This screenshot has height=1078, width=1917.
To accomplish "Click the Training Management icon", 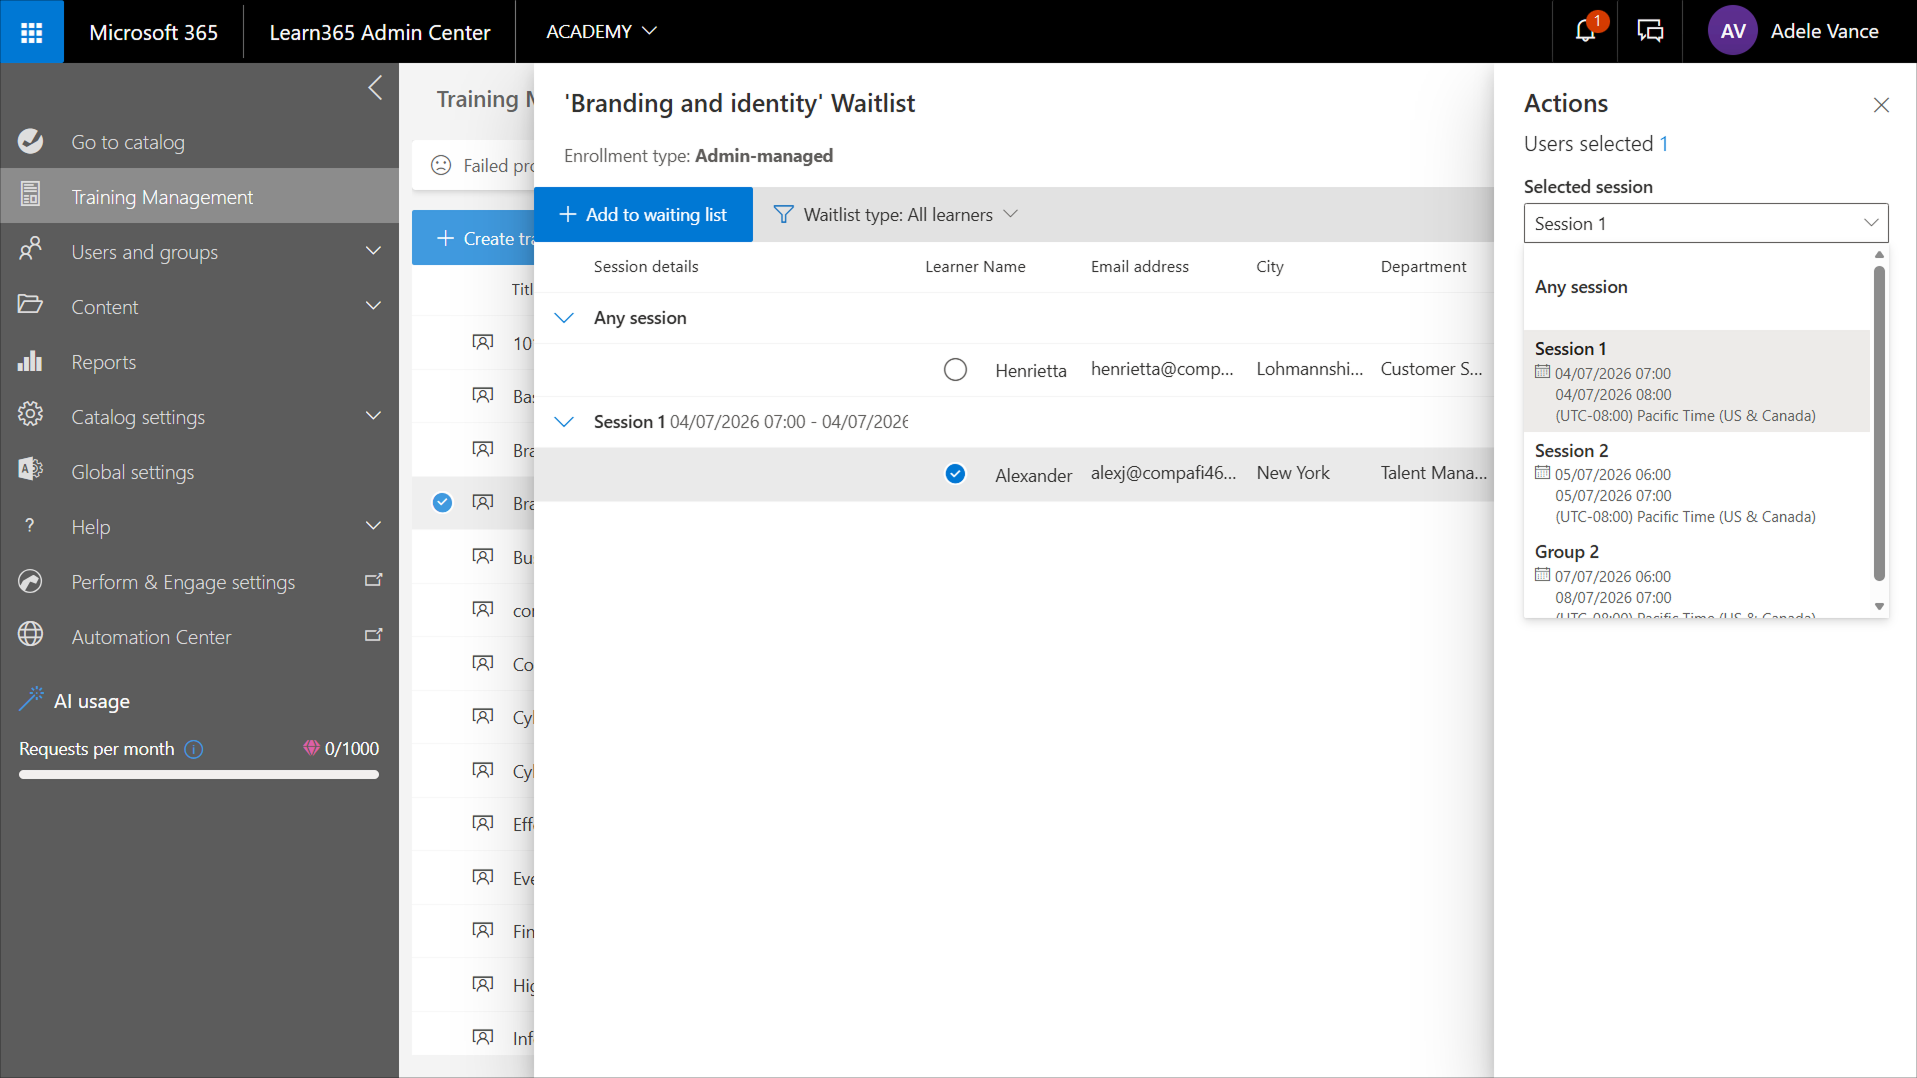I will pyautogui.click(x=31, y=196).
